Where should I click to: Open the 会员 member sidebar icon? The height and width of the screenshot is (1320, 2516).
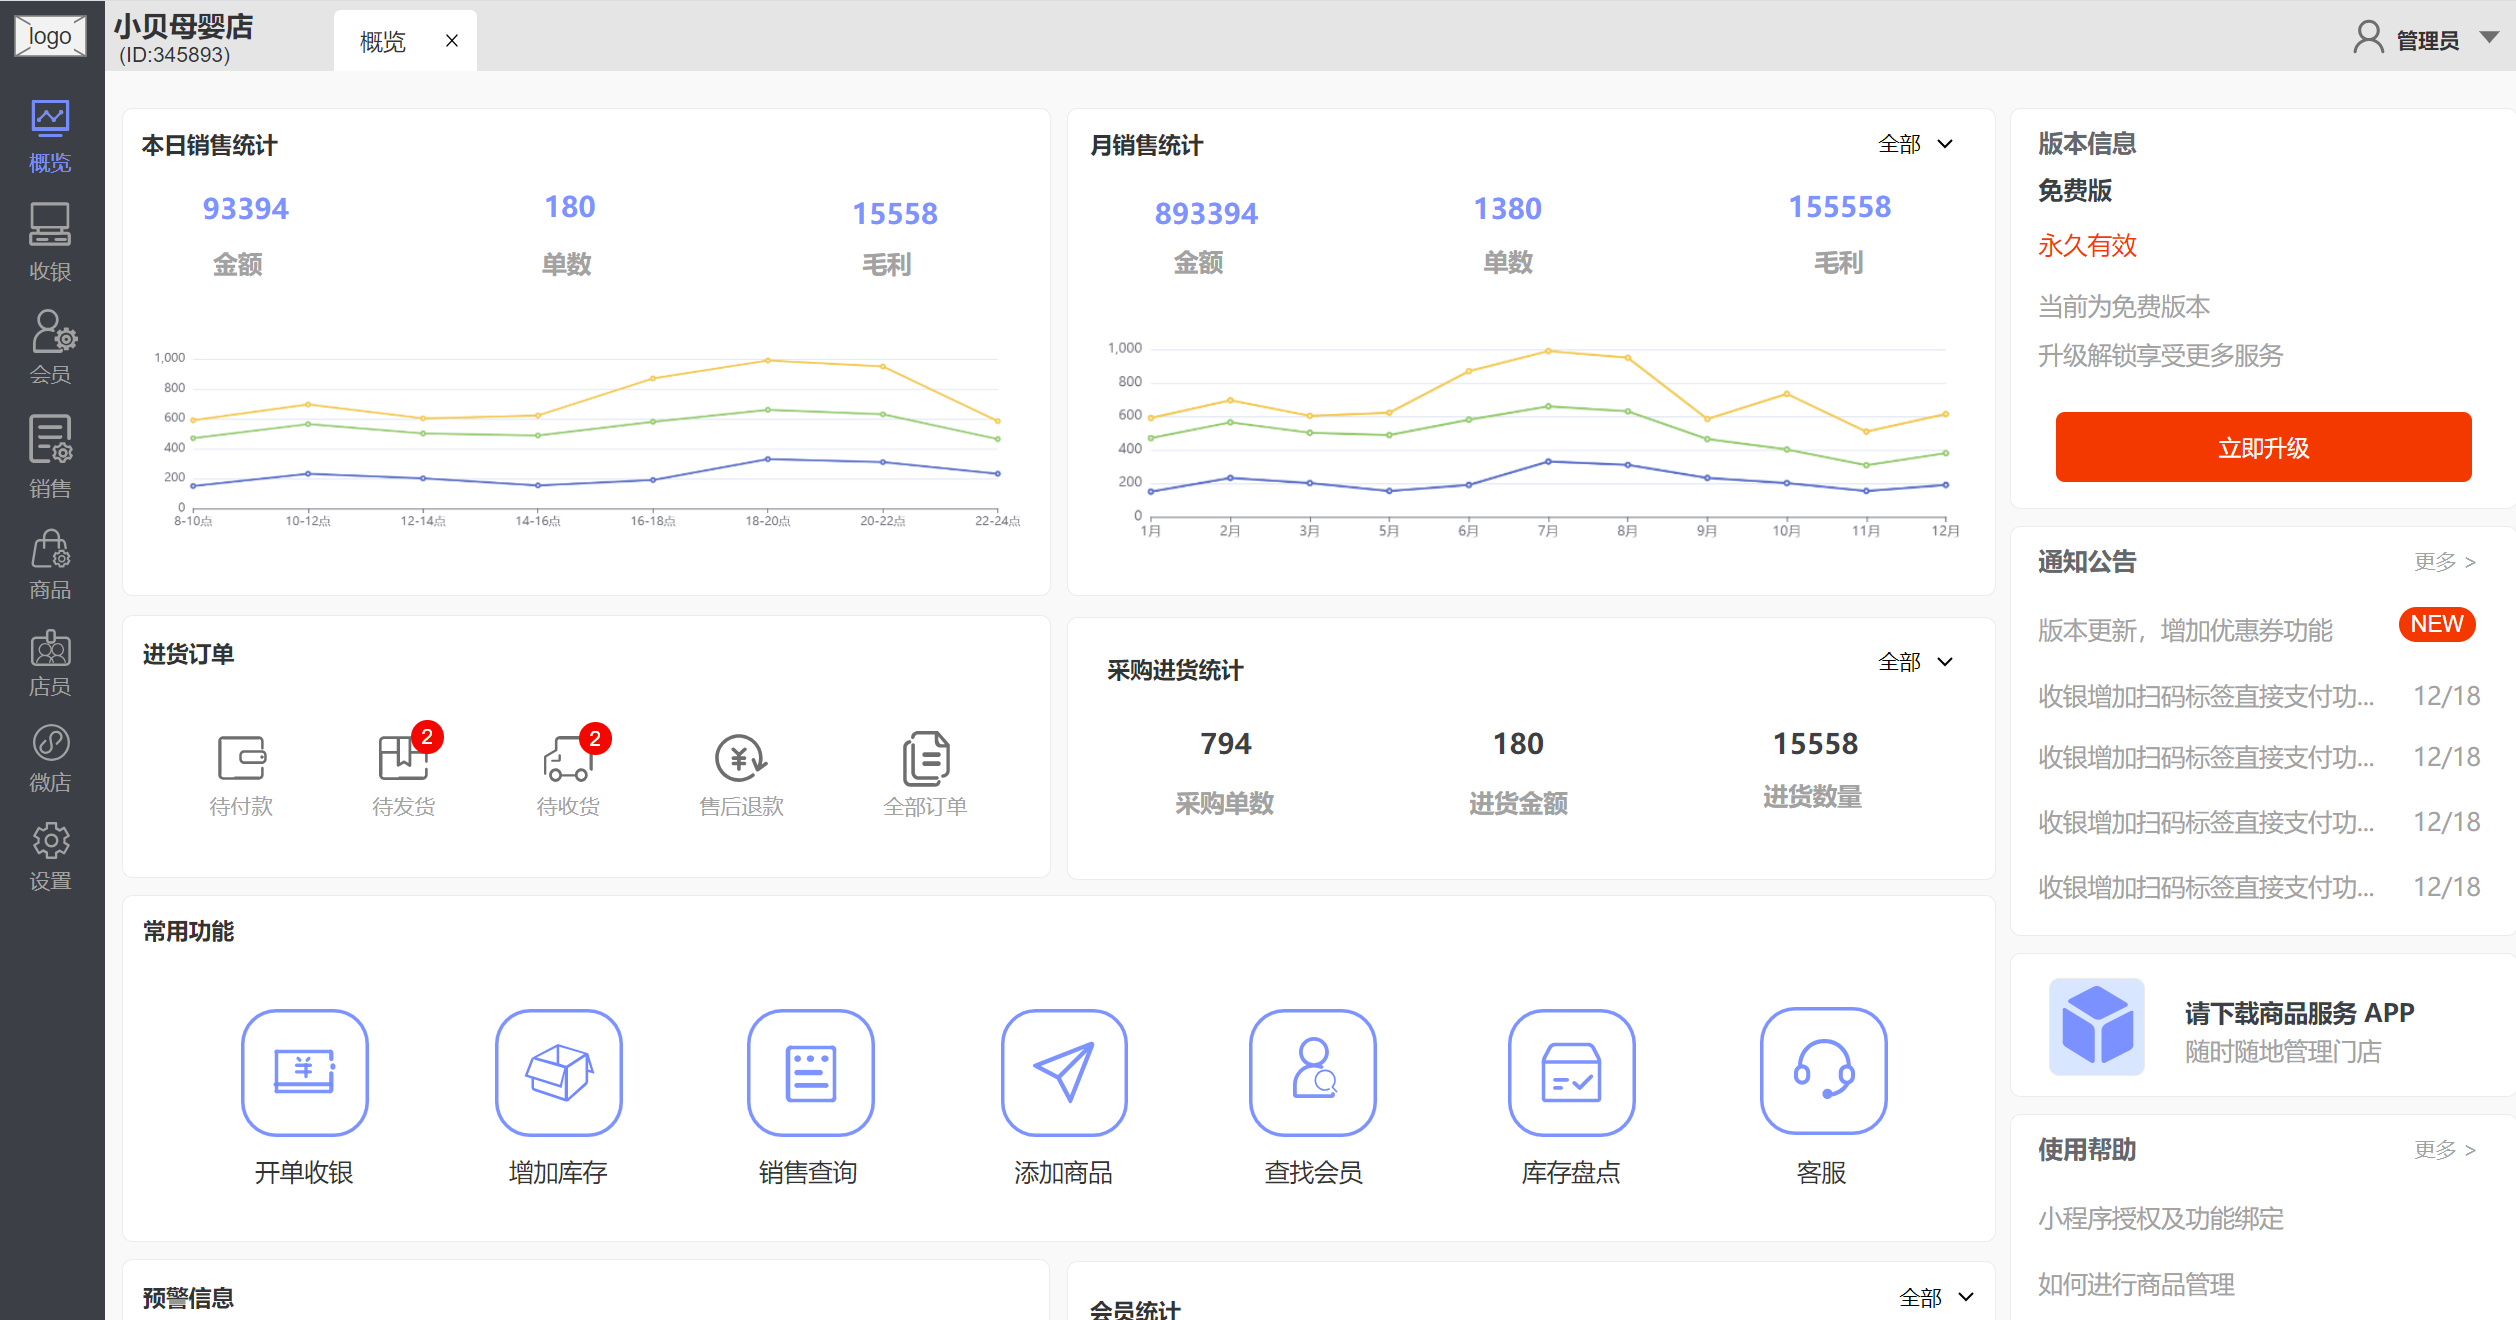point(53,331)
